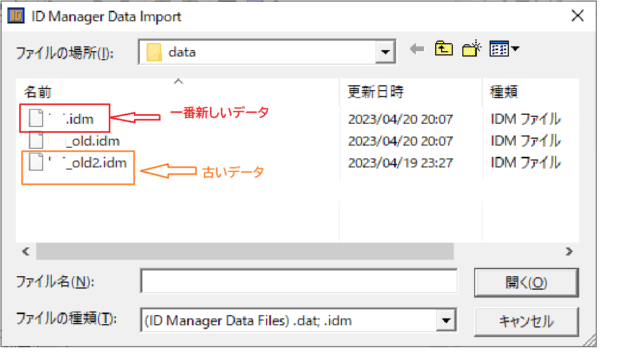Sort files by 更新日時 column header
This screenshot has height=360, width=640.
[x=376, y=92]
